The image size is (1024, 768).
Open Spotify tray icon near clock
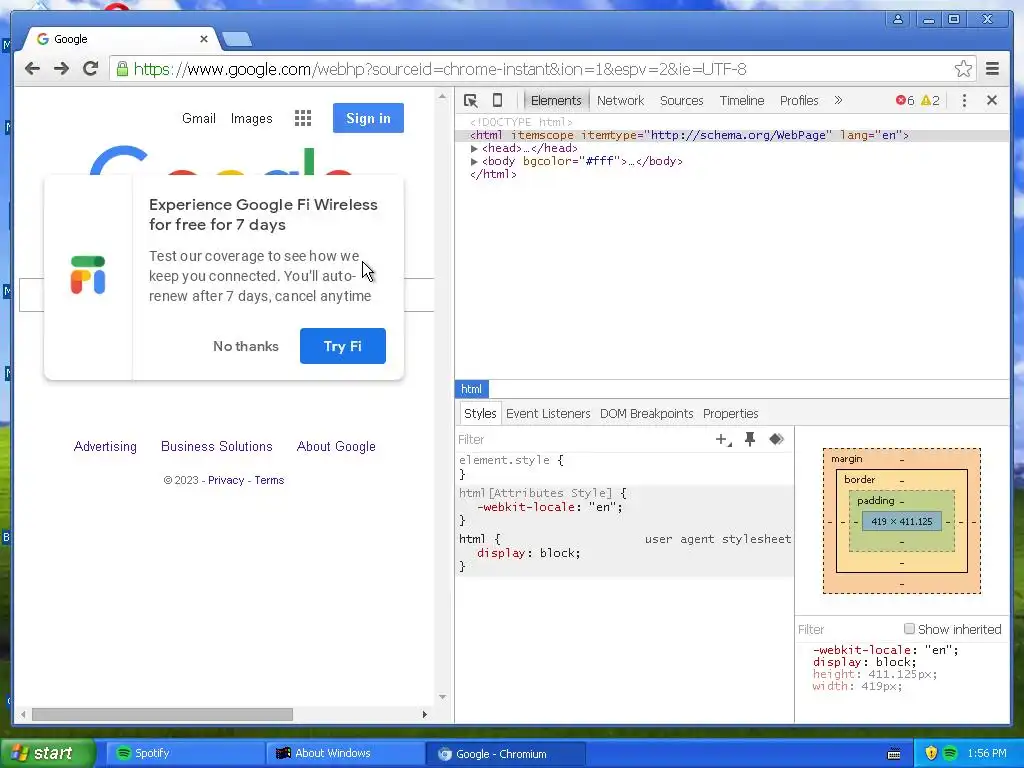tap(950, 753)
